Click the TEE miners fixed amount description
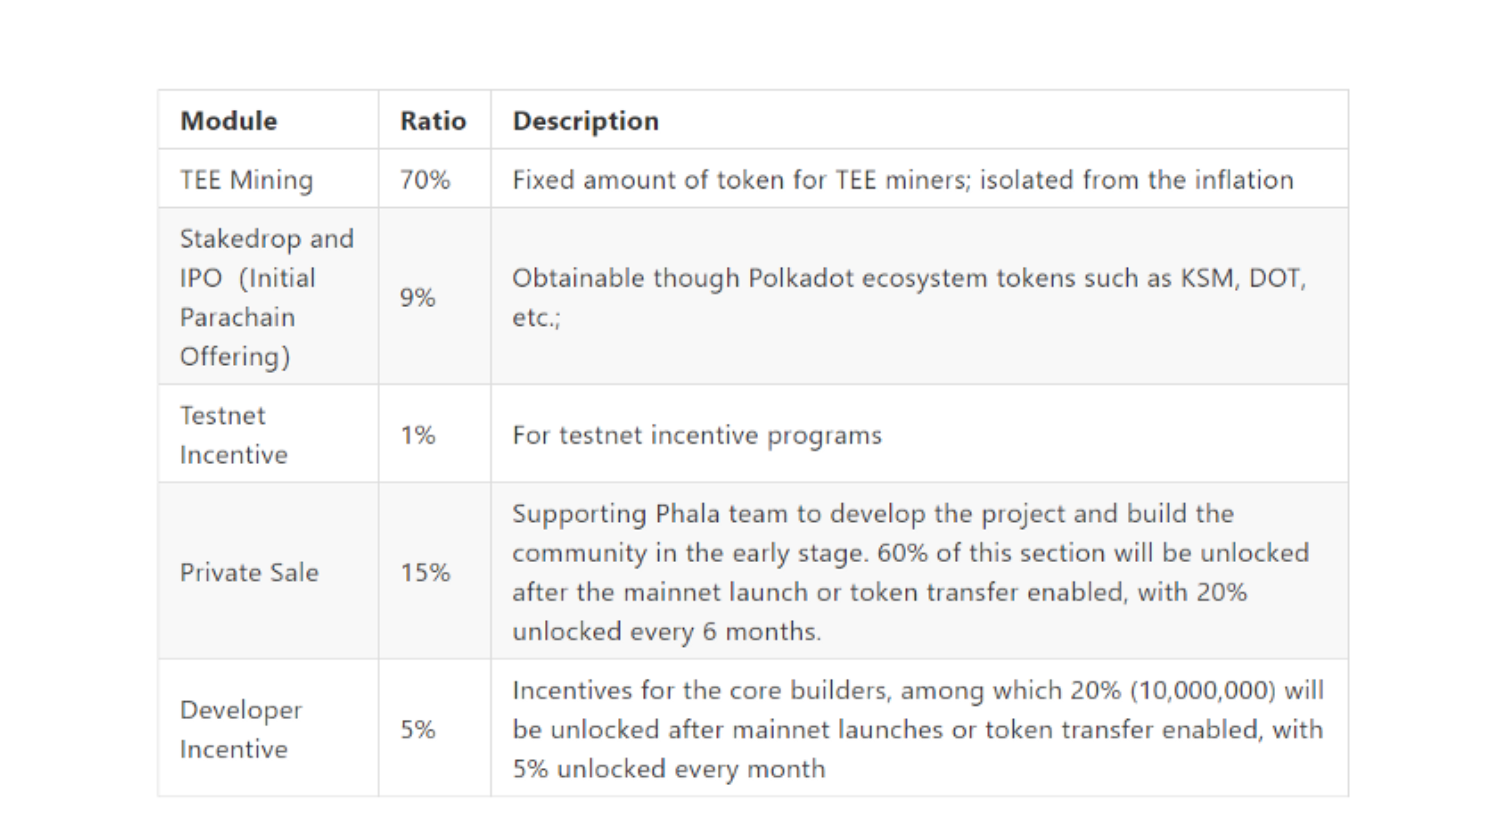This screenshot has height=838, width=1498. (x=903, y=180)
